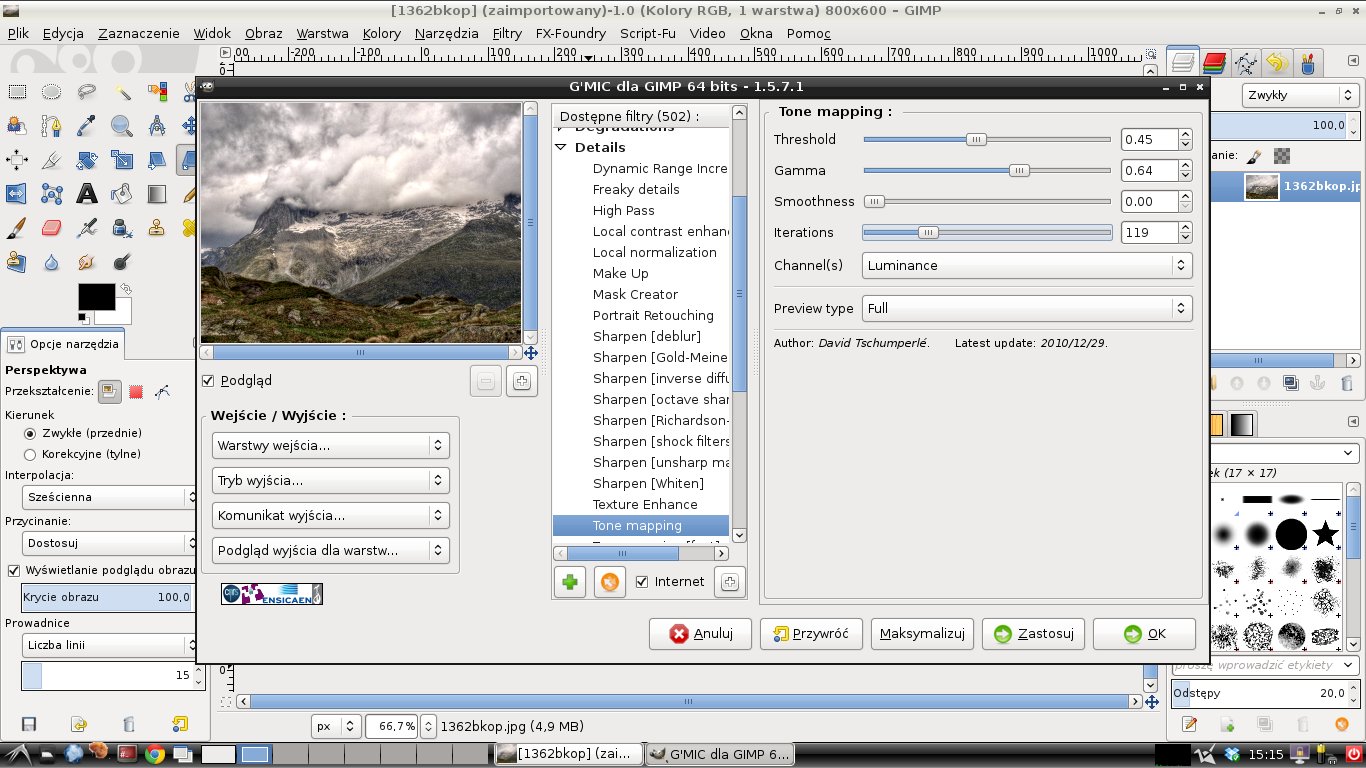Select the Rectangle Select tool
The width and height of the screenshot is (1366, 768).
point(17,93)
